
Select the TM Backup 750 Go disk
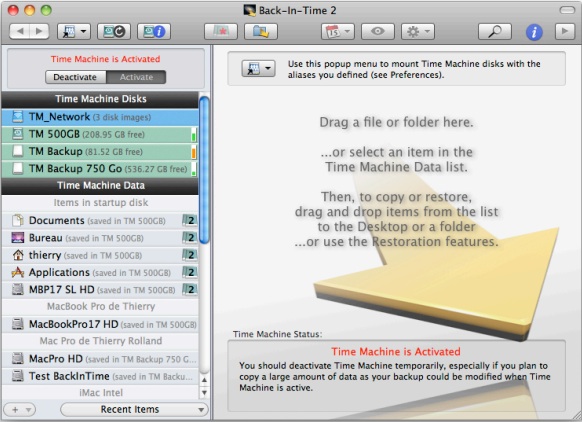tap(100, 169)
